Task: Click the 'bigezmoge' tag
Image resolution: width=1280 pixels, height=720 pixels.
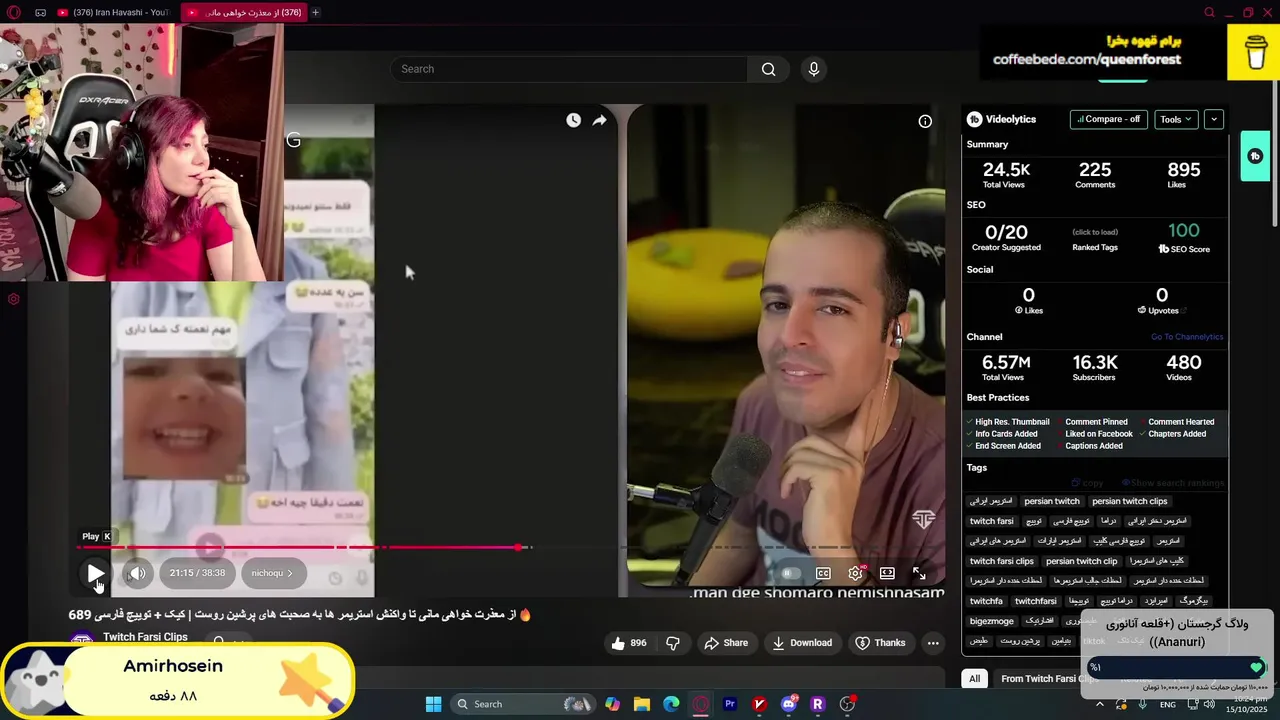Action: (991, 621)
